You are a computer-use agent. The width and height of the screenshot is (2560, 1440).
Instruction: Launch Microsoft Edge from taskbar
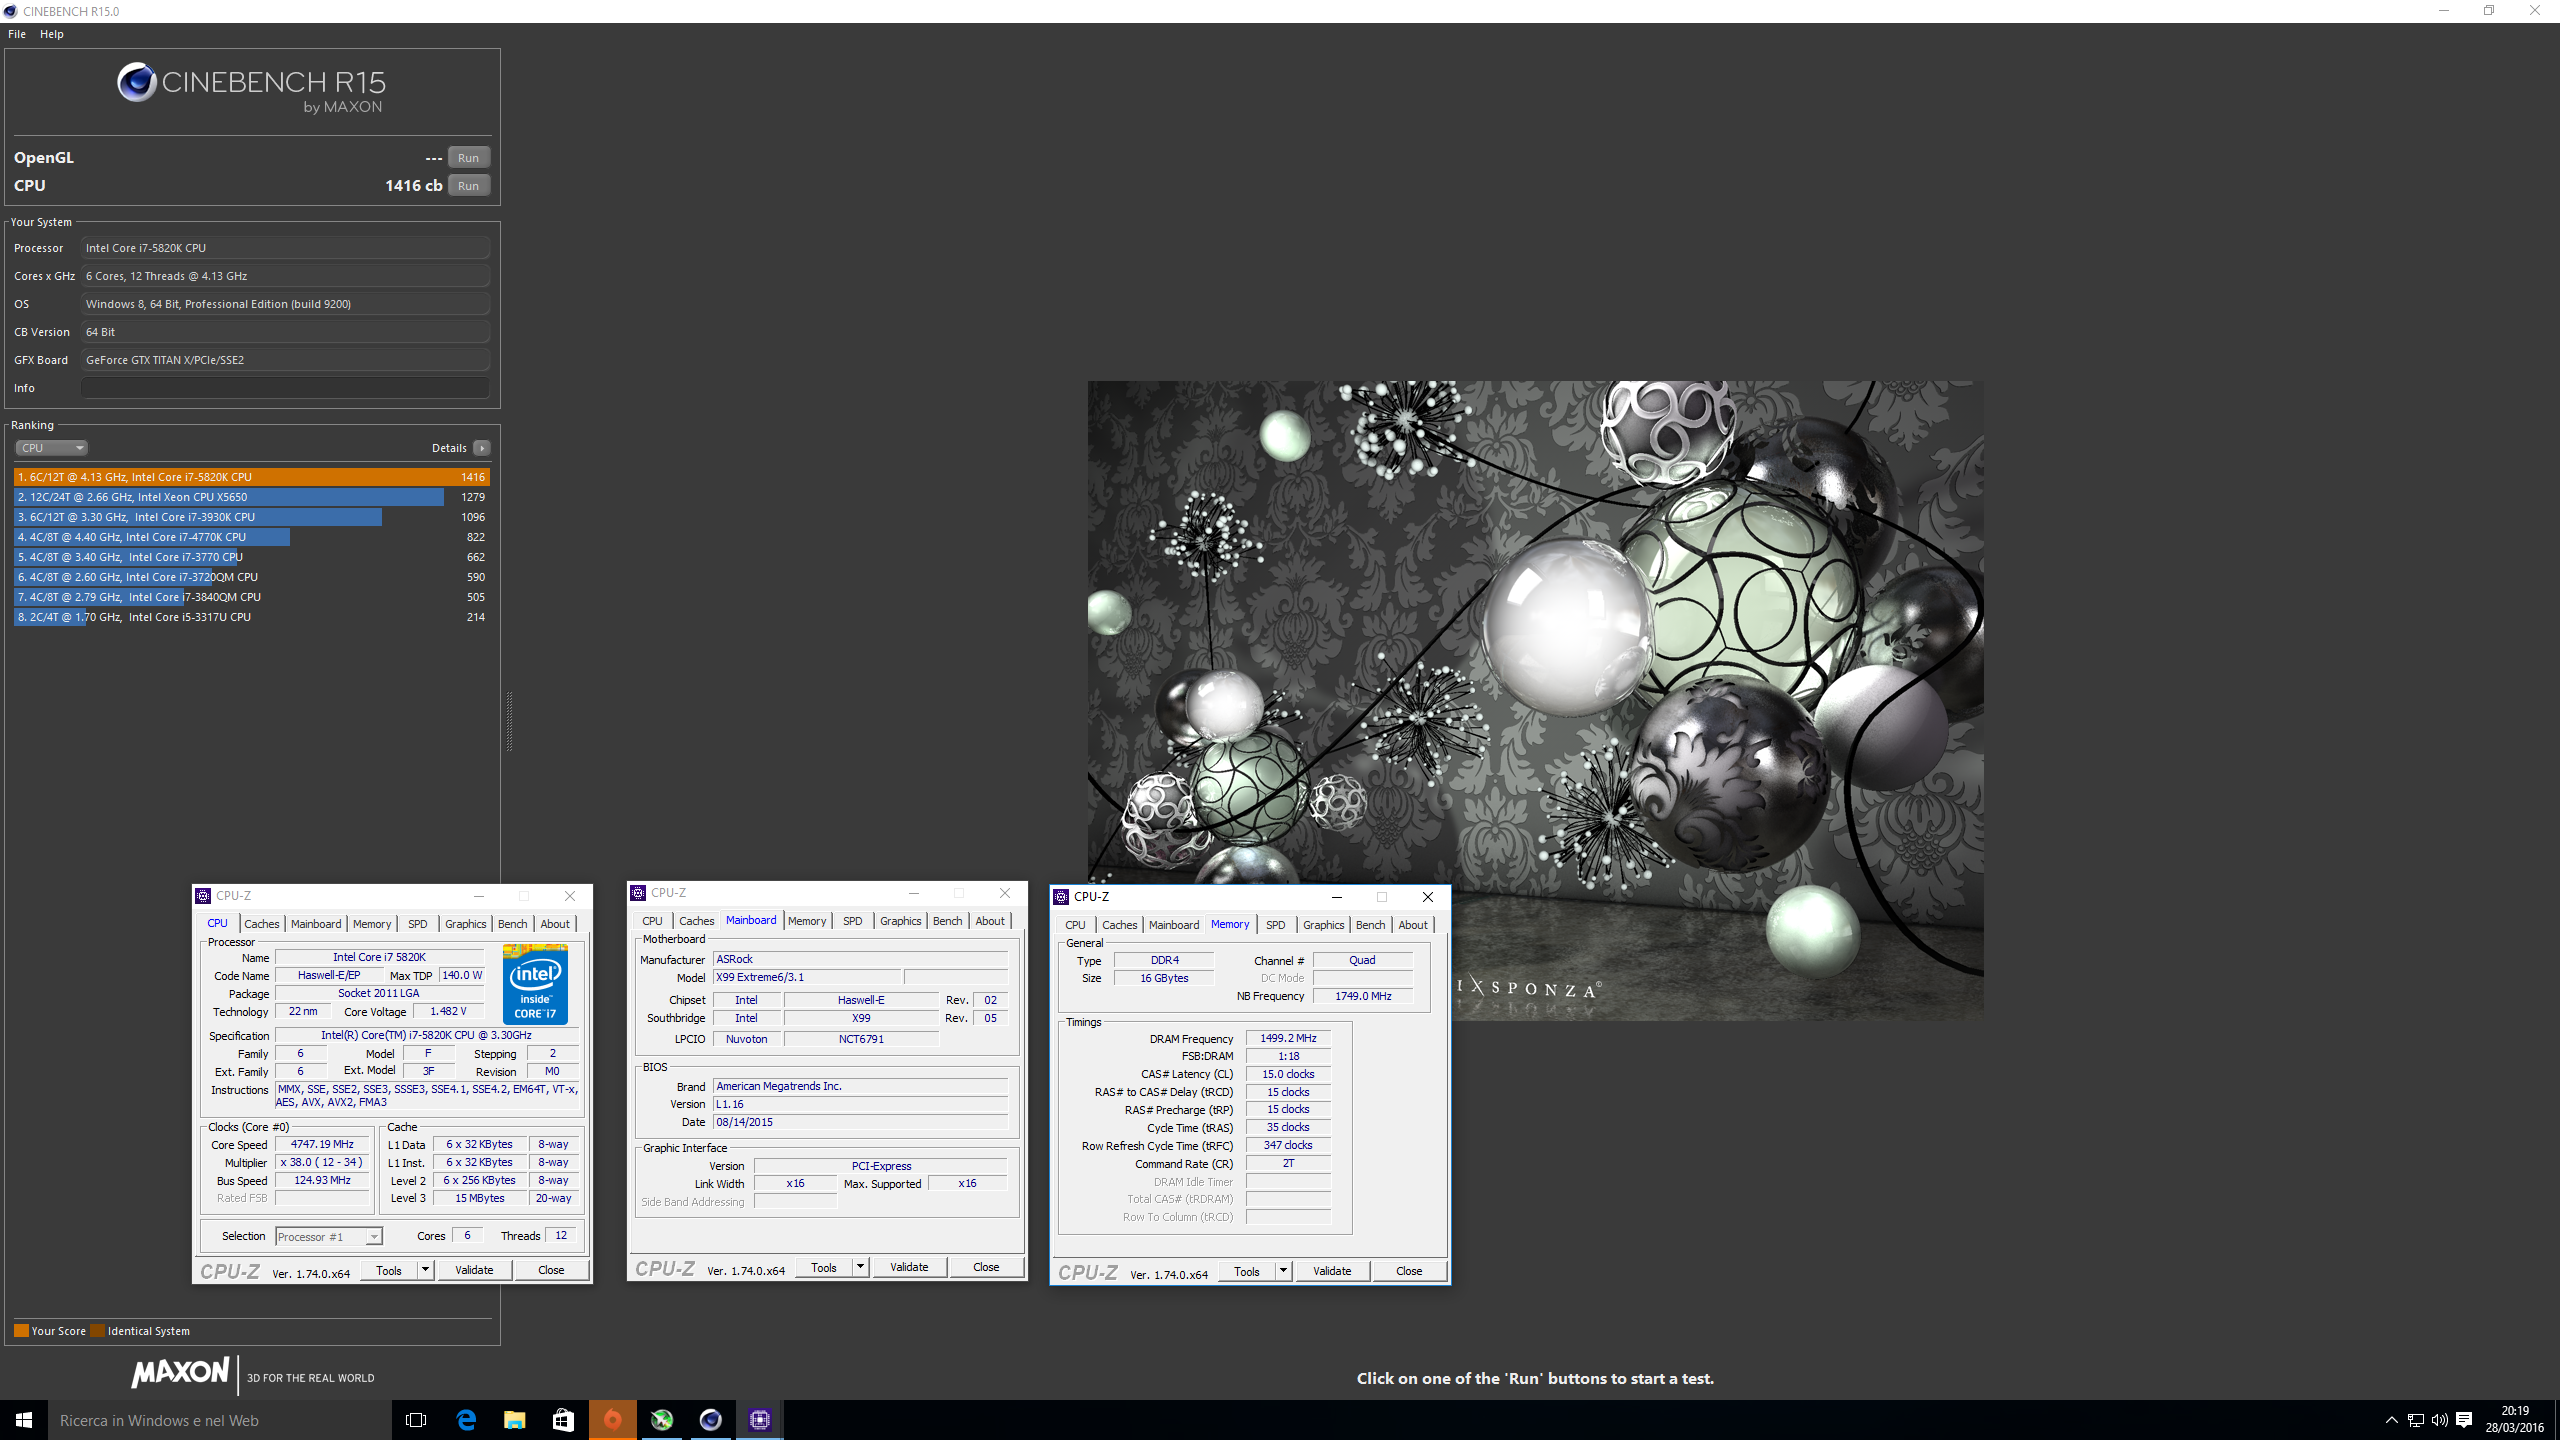(x=466, y=1420)
